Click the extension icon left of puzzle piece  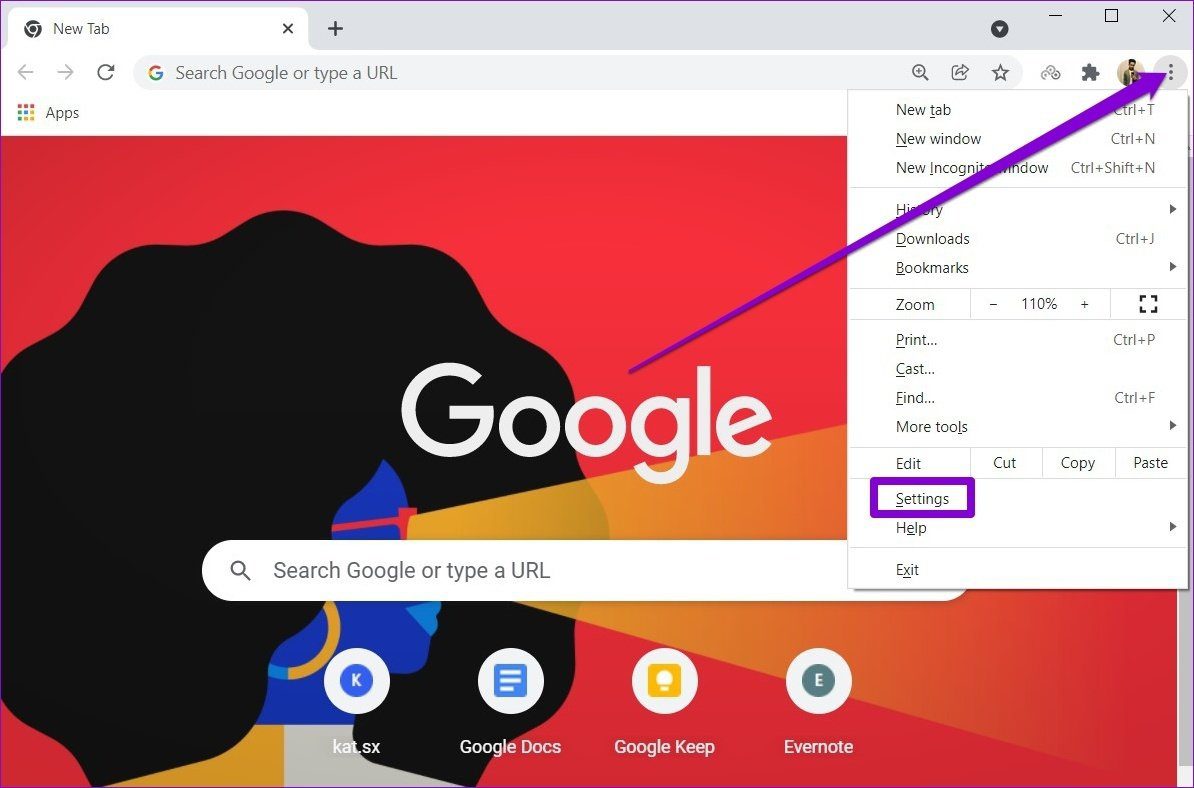point(1051,72)
